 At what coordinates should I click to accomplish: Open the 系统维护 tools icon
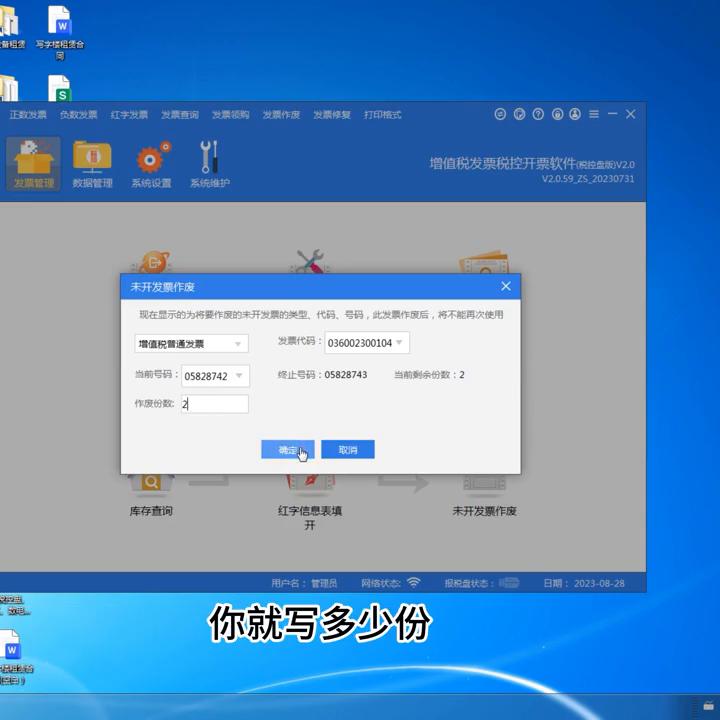pyautogui.click(x=210, y=163)
